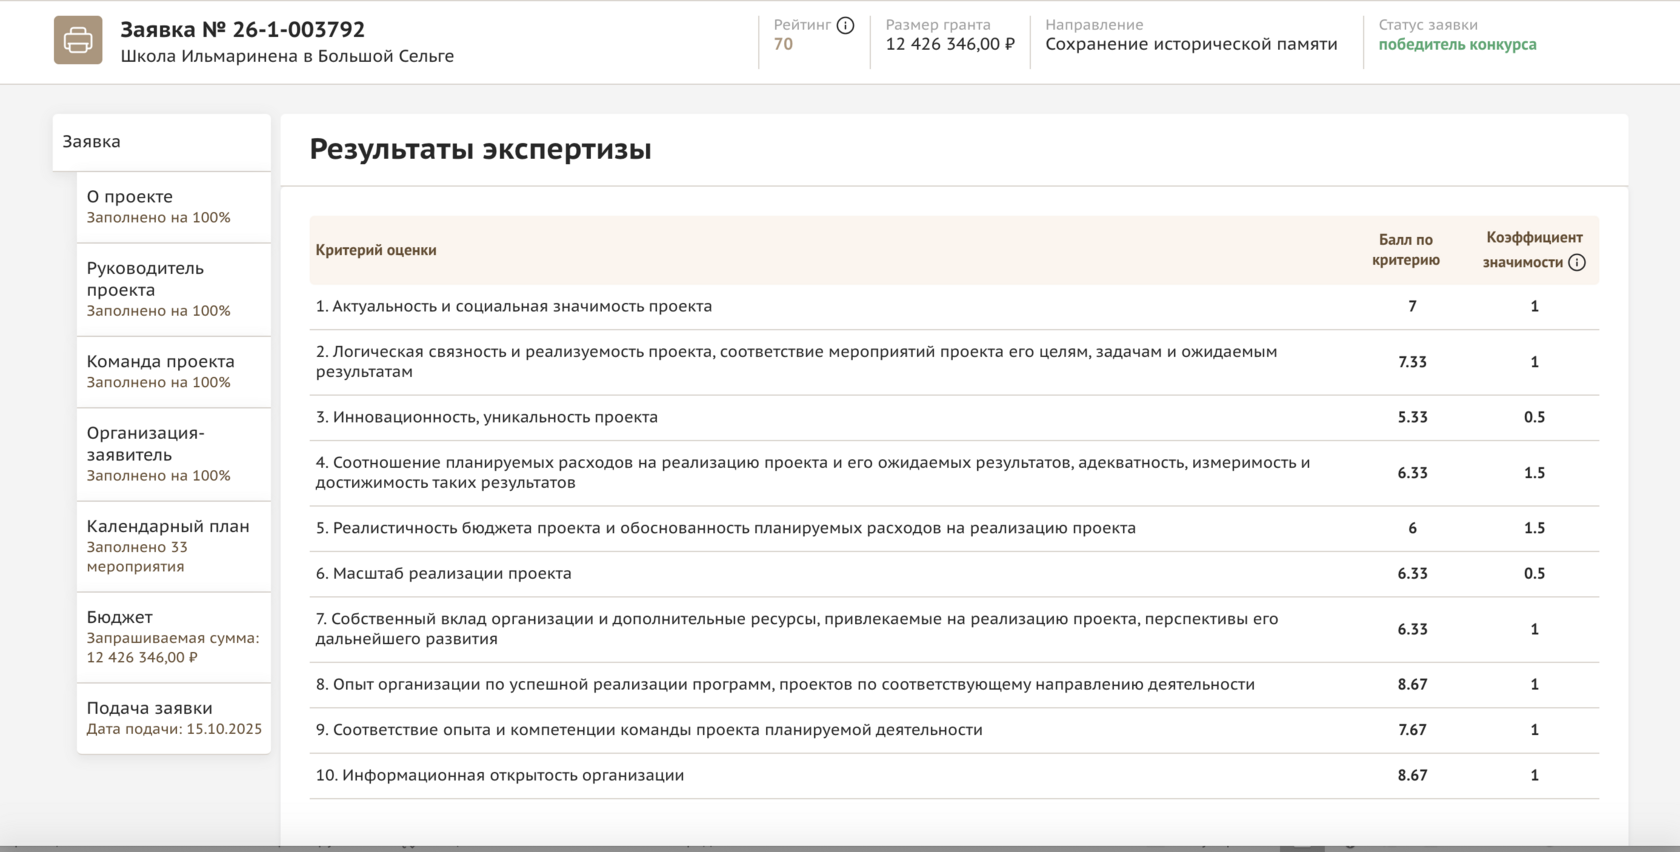Select criterion 2 Логическая связность и реализуемость проекта
1680x852 pixels.
click(796, 362)
